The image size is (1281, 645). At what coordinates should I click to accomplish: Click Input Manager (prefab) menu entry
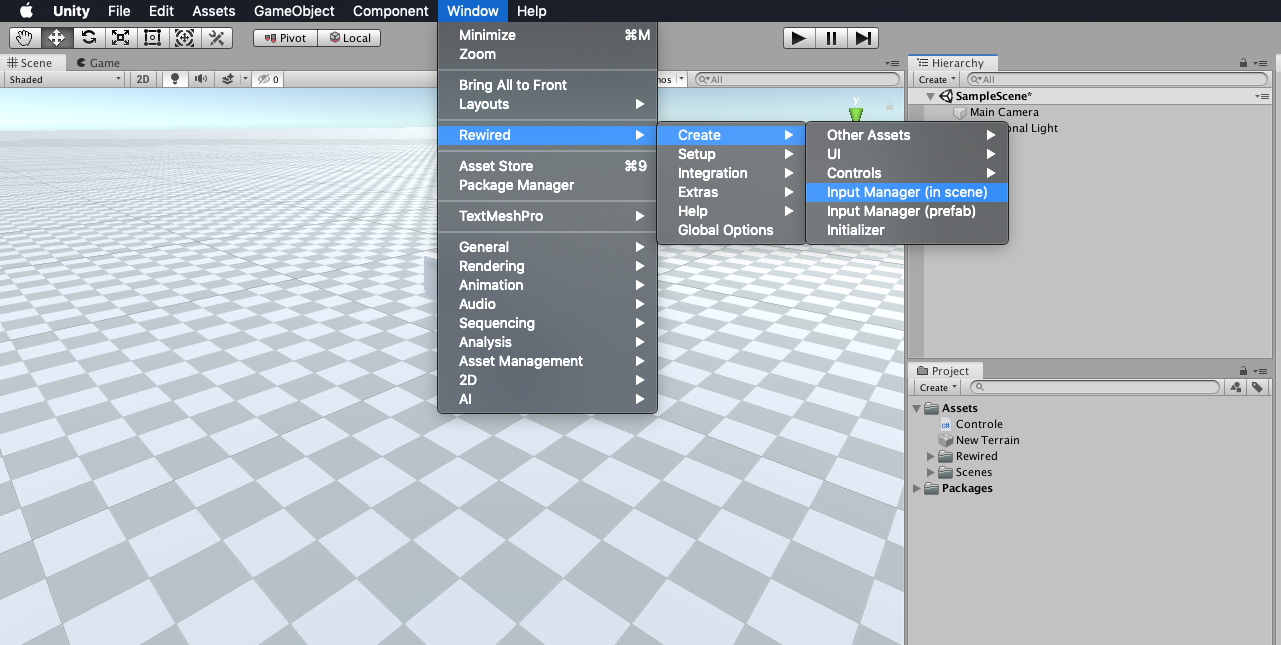point(907,211)
